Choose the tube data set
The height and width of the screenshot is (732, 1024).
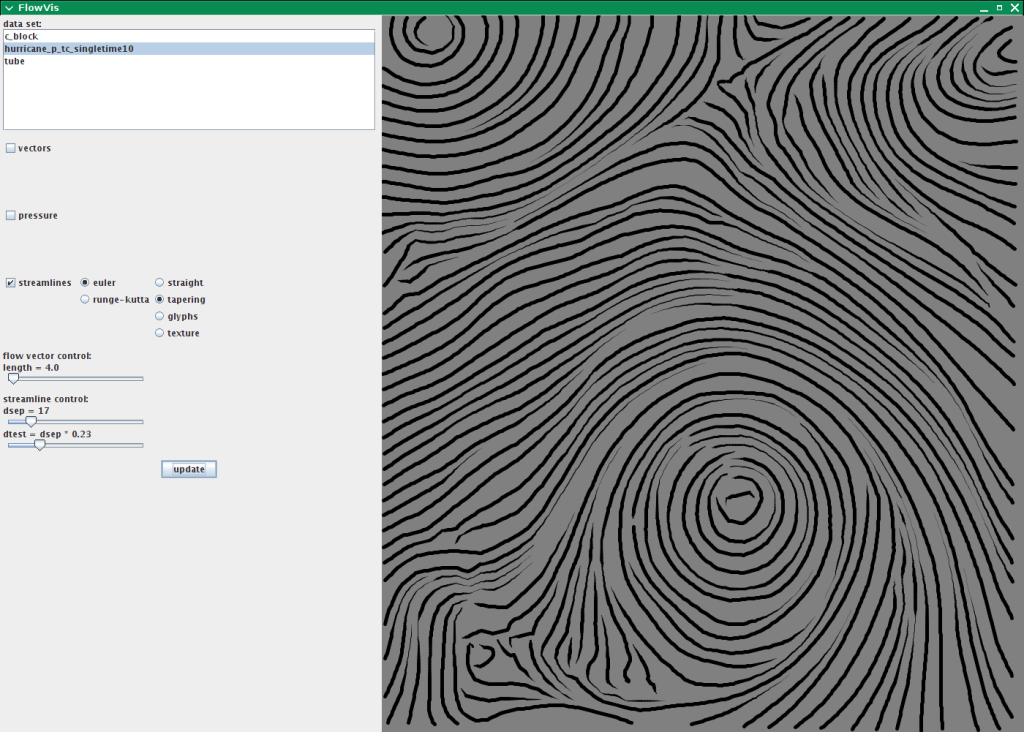[15, 61]
